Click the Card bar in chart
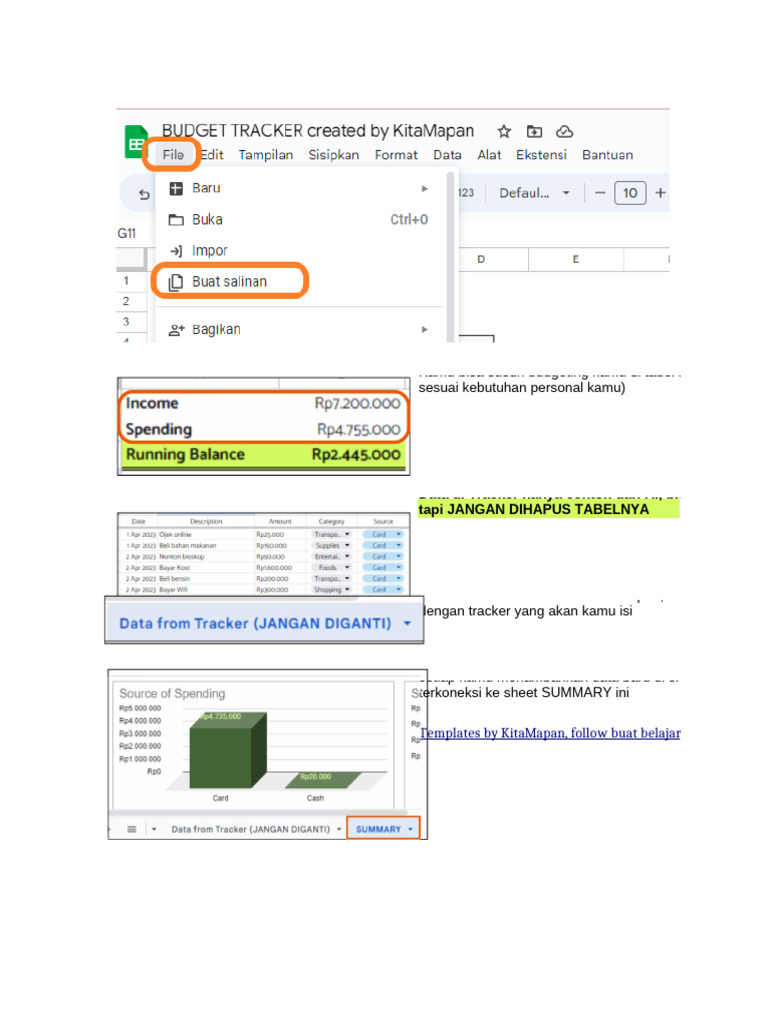 tap(227, 750)
